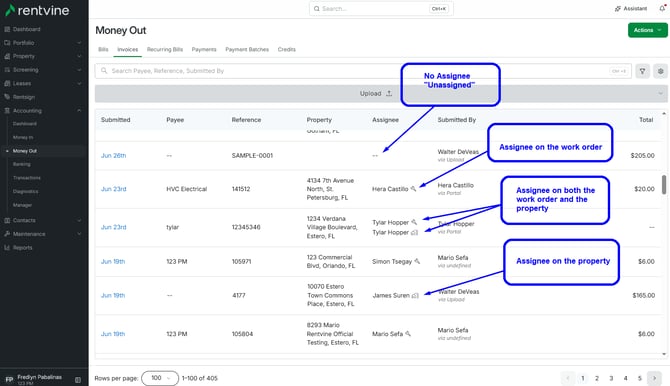Open Diagnostics under Accounting
Screen dimensions: 670x386
[x=25, y=192]
